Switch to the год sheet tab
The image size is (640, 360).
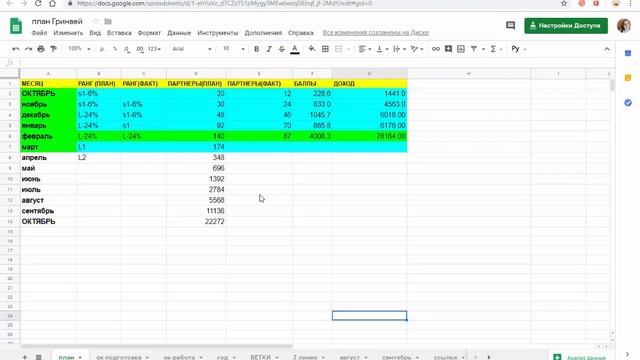[x=226, y=357]
